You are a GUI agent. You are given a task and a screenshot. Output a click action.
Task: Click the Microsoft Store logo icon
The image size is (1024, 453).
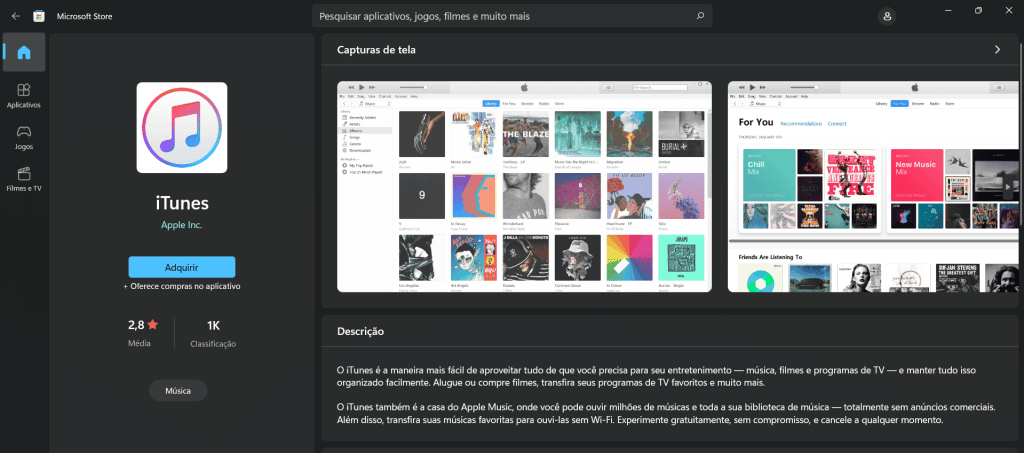pyautogui.click(x=39, y=16)
